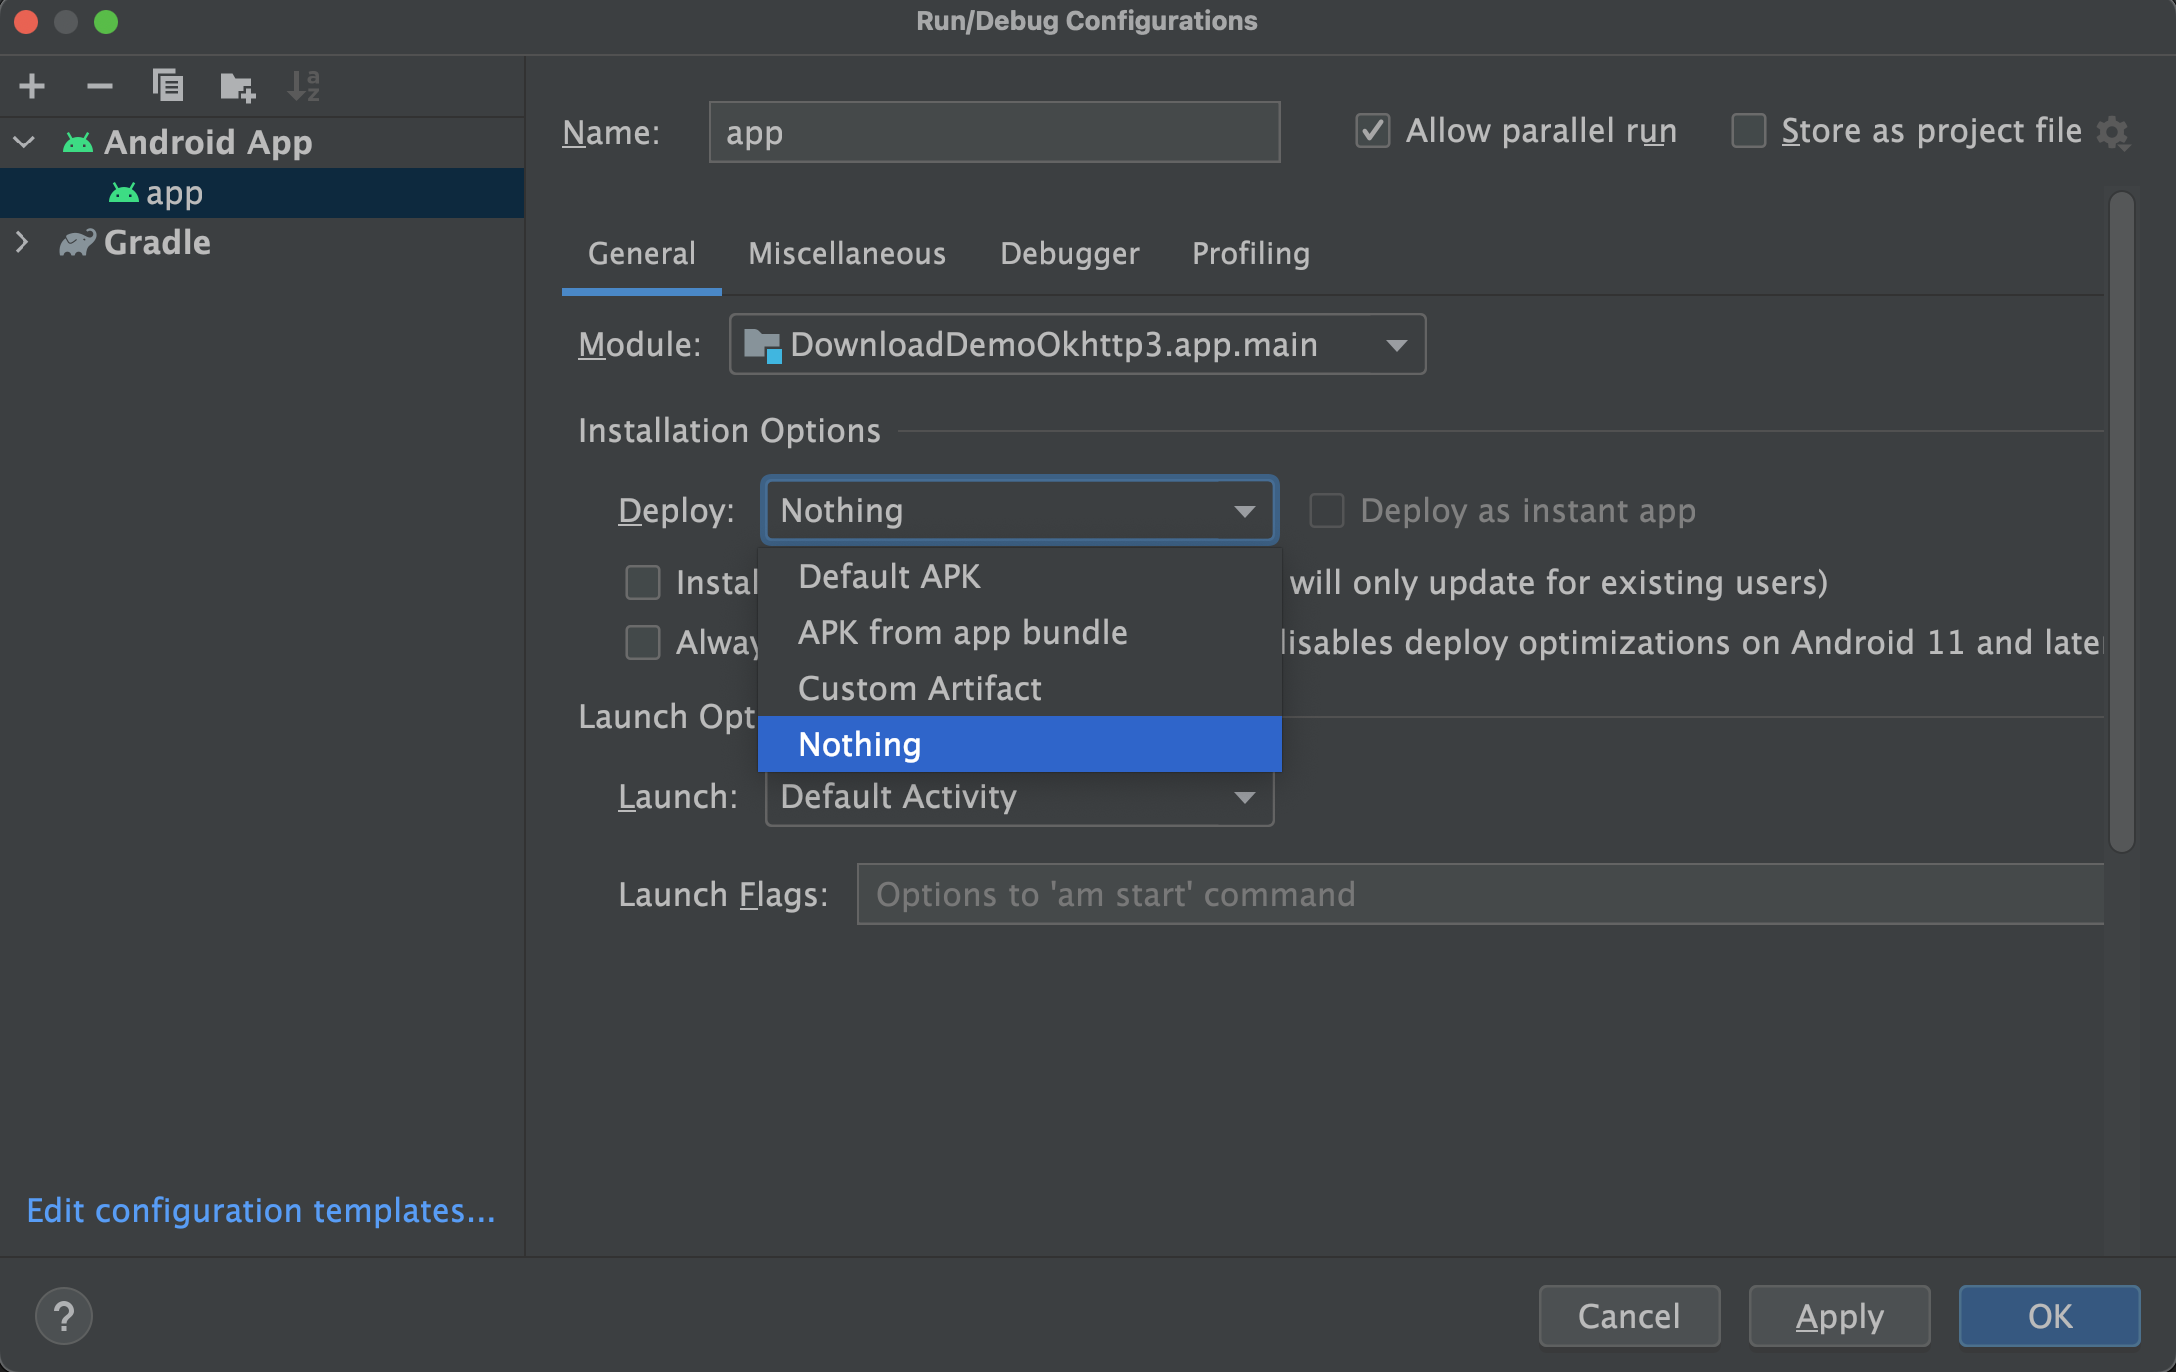This screenshot has height=1372, width=2176.
Task: Select the app configuration in tree
Action: [262, 193]
